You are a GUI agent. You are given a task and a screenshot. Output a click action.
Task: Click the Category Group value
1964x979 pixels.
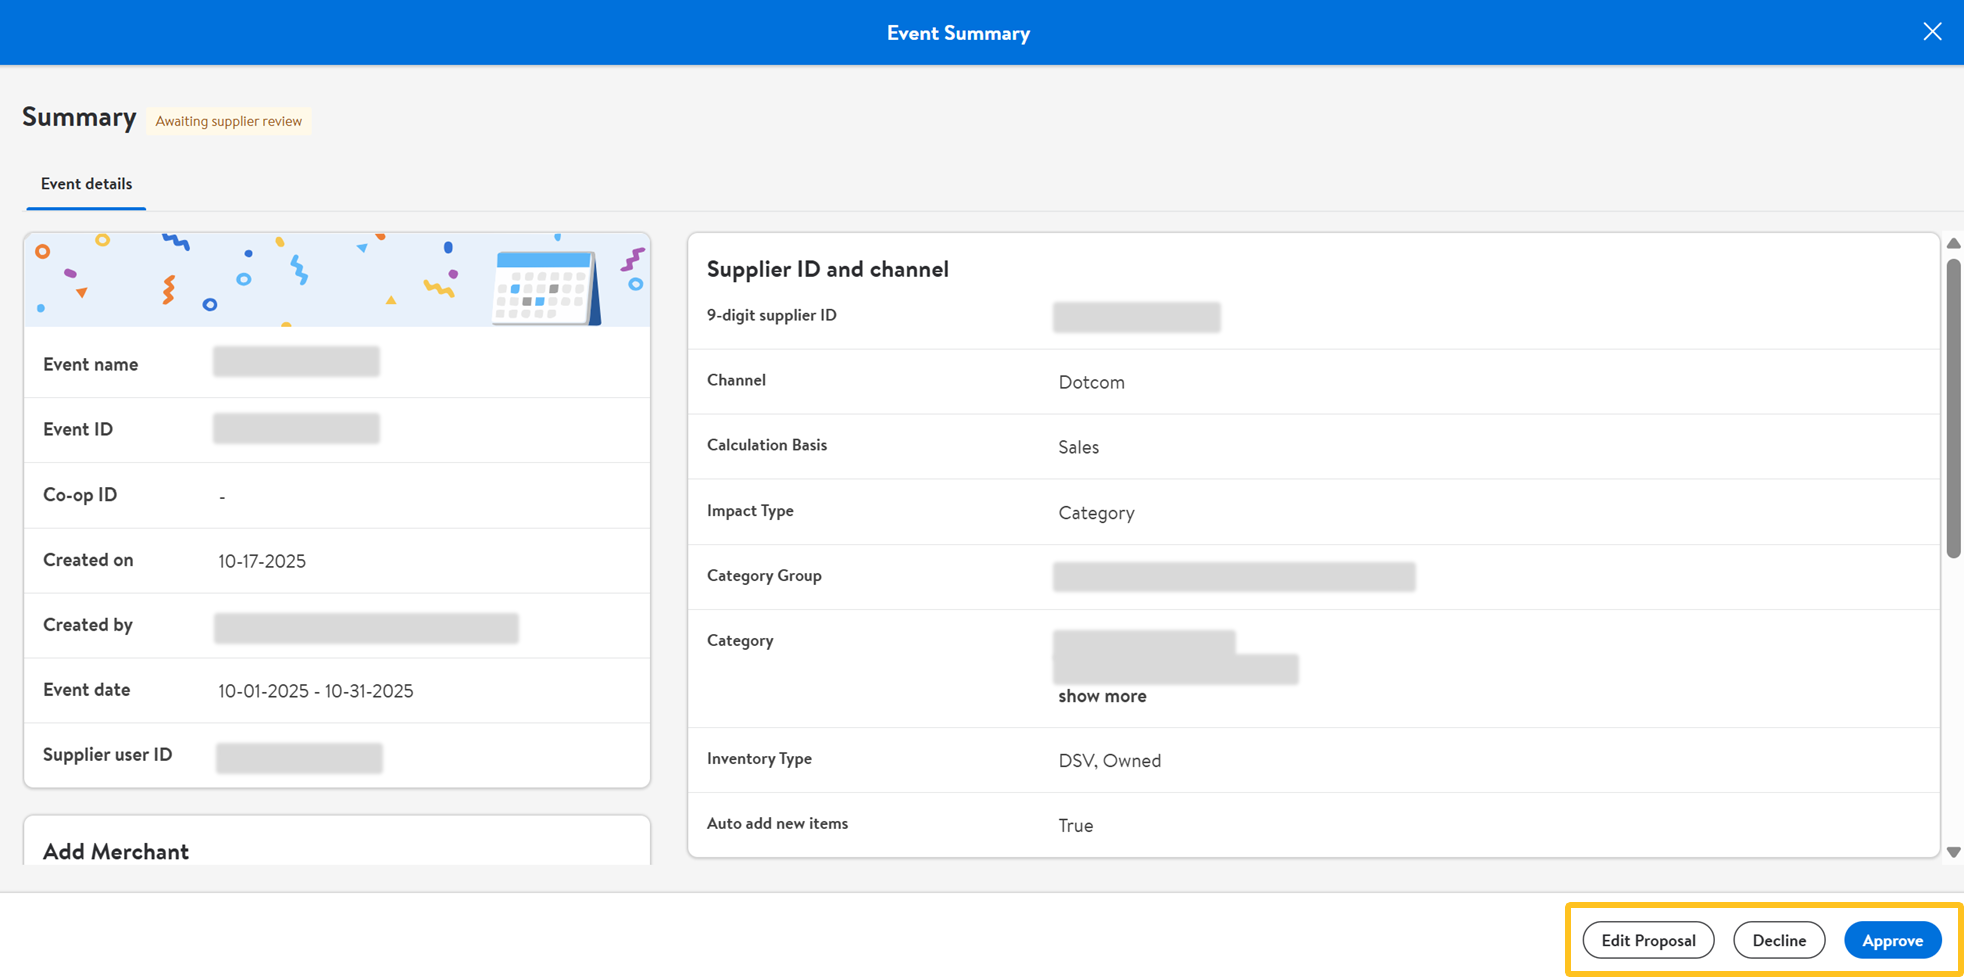(x=1233, y=577)
